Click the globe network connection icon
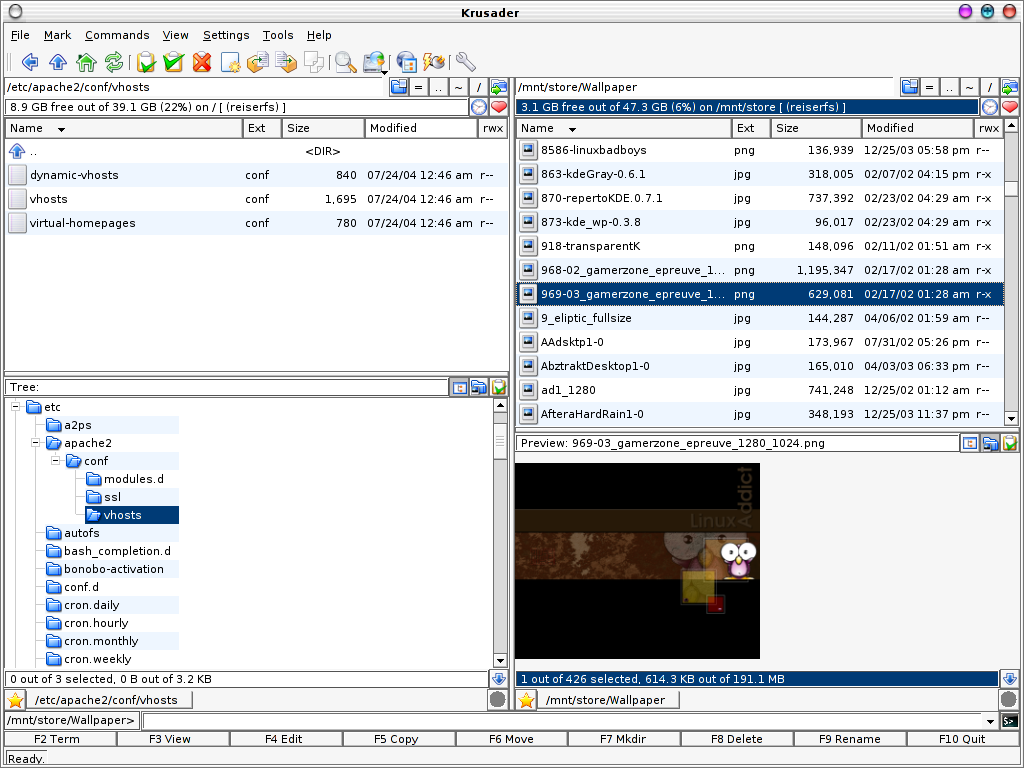Viewport: 1024px width, 768px height. pos(406,62)
